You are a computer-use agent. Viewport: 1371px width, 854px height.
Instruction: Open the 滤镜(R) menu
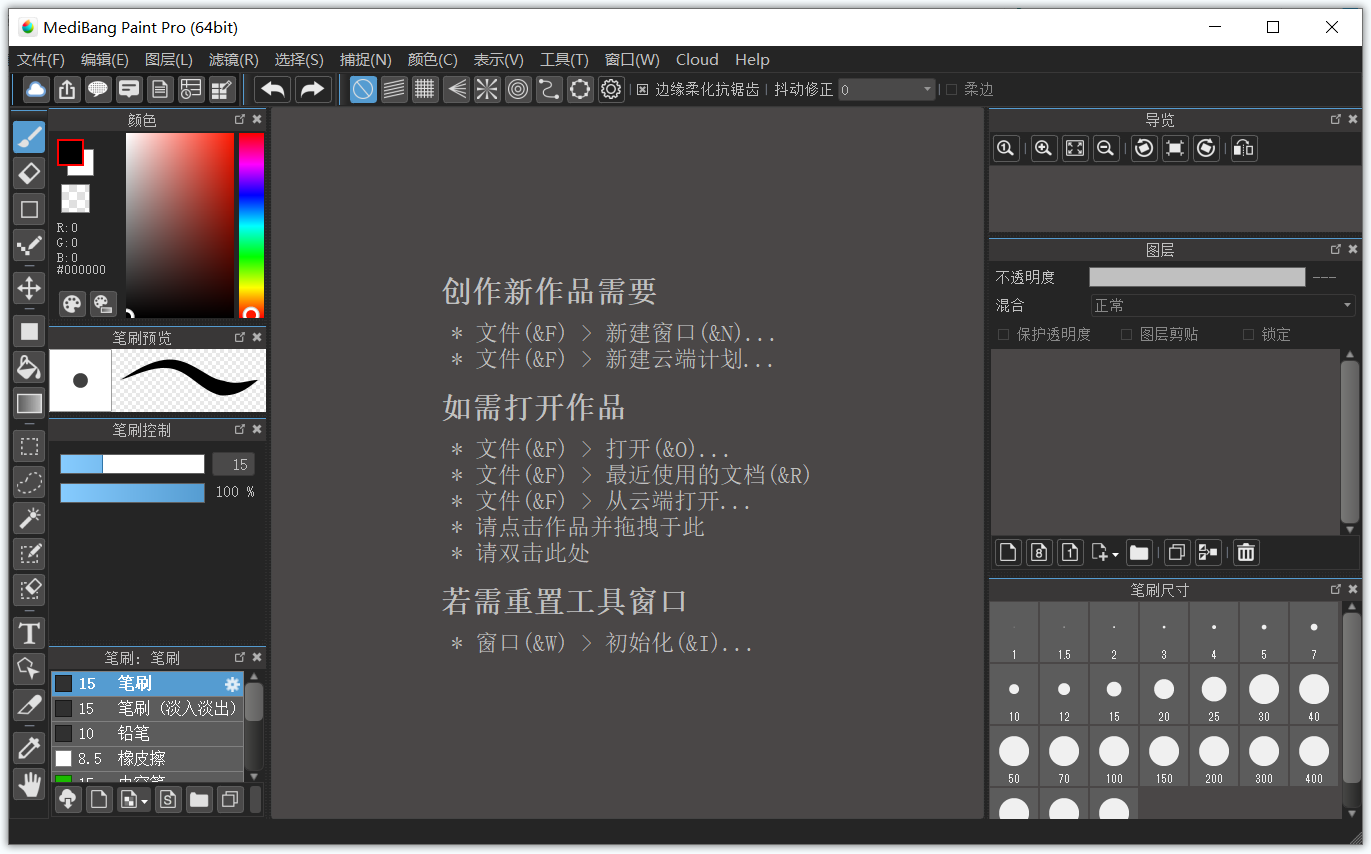click(x=234, y=59)
